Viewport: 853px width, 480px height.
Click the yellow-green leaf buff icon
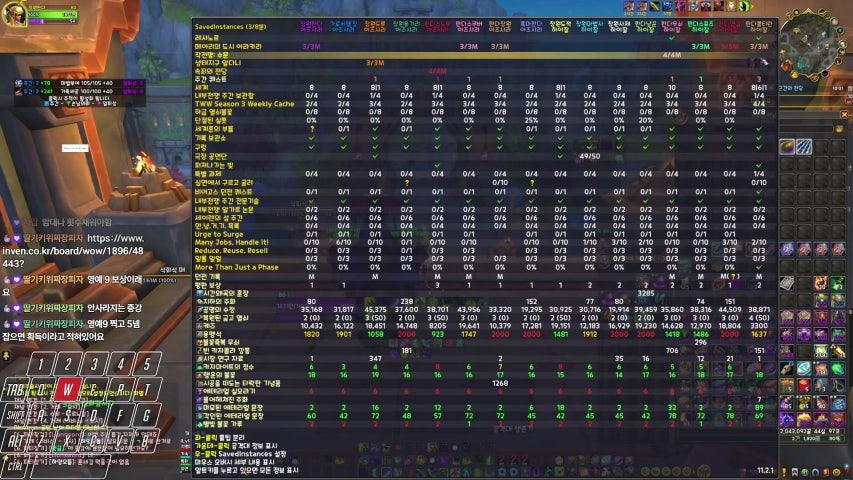pos(654,6)
